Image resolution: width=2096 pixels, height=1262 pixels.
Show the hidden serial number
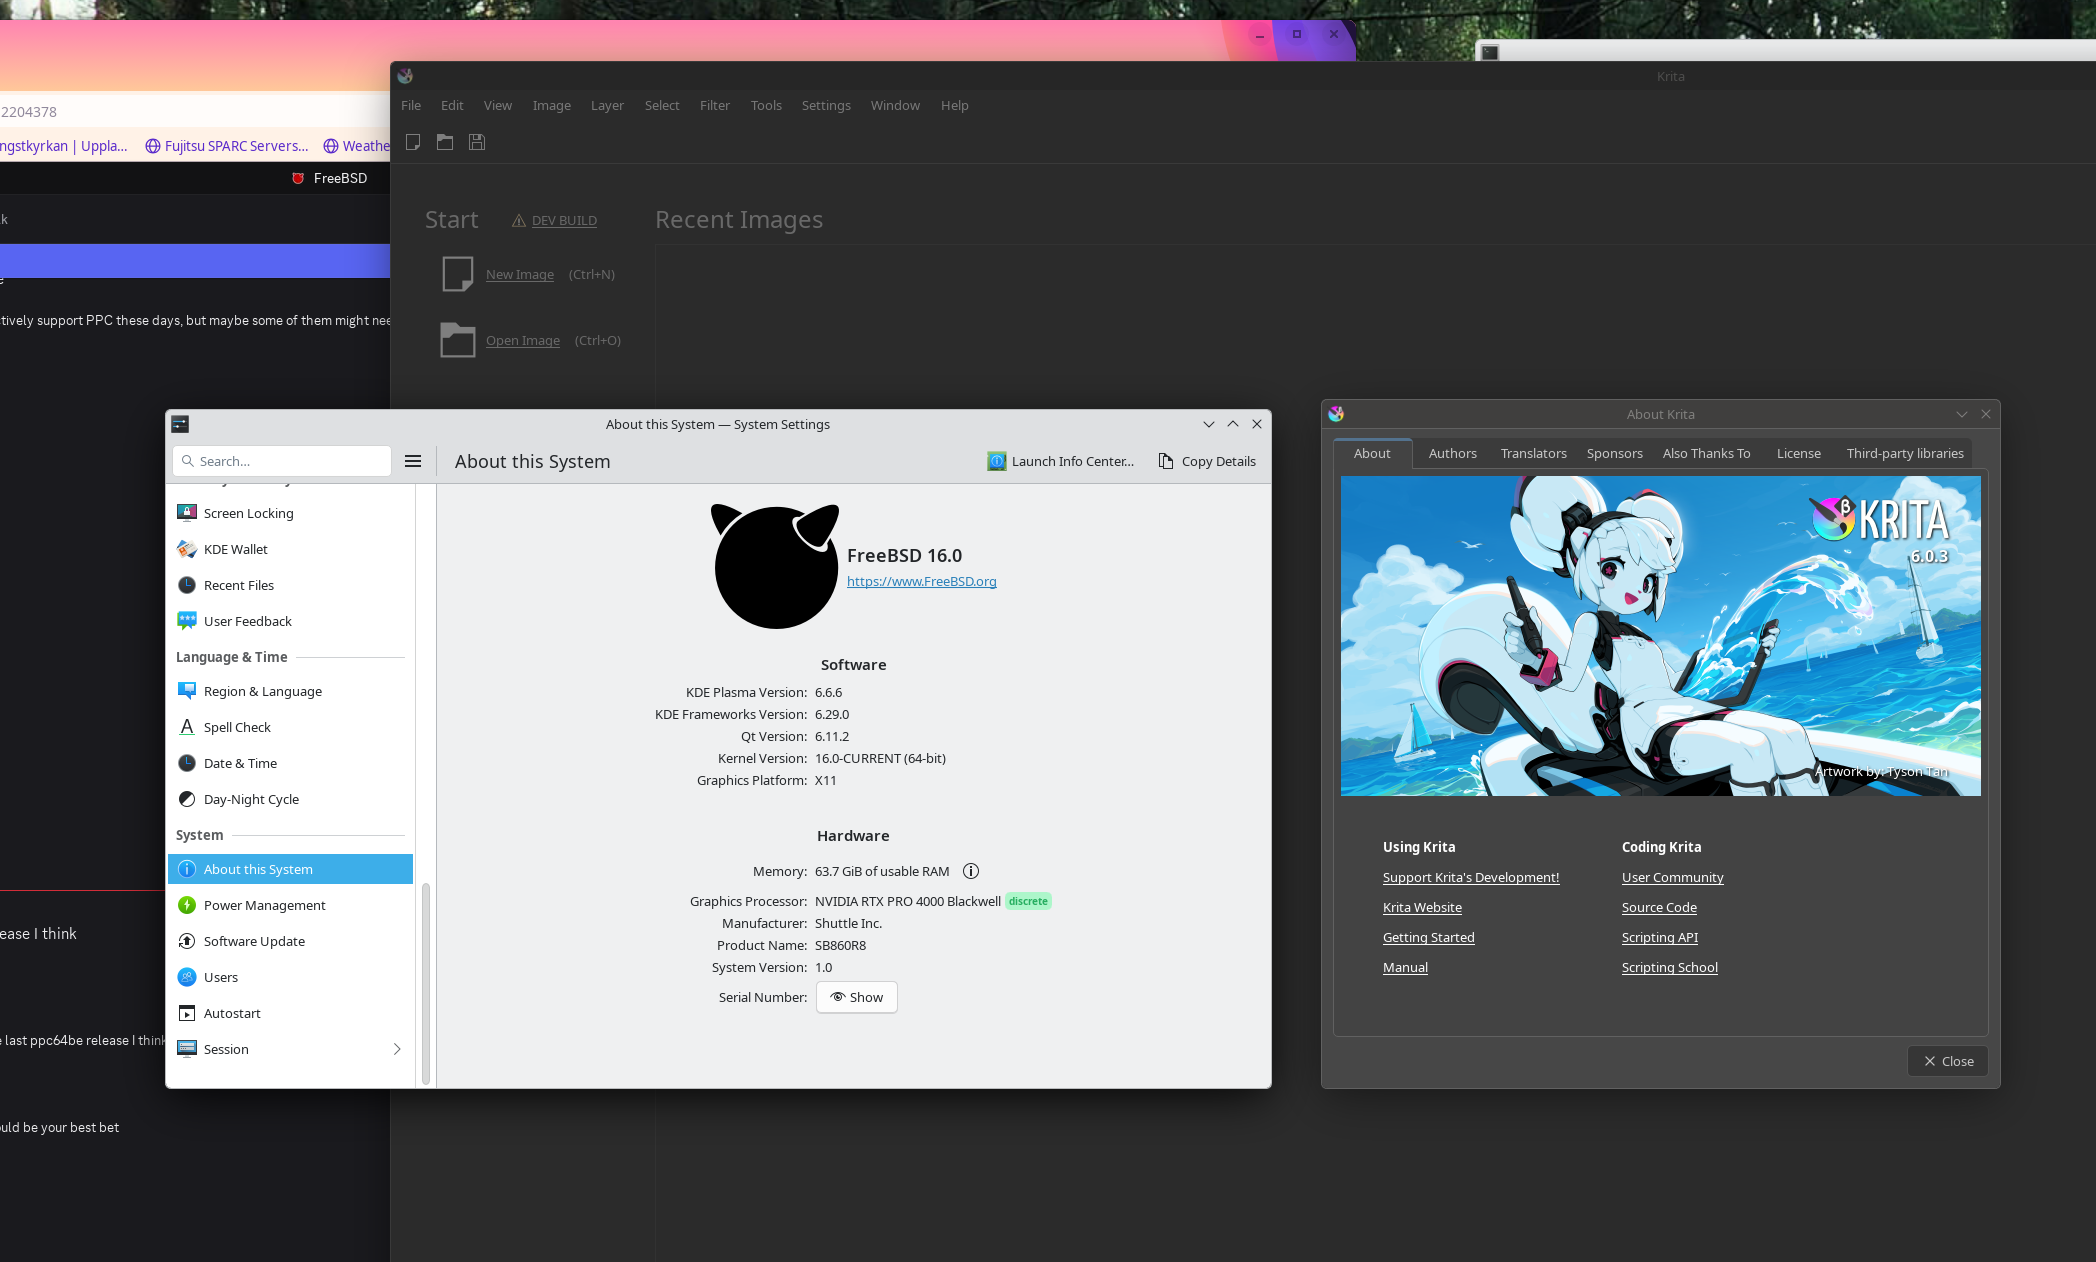(857, 997)
